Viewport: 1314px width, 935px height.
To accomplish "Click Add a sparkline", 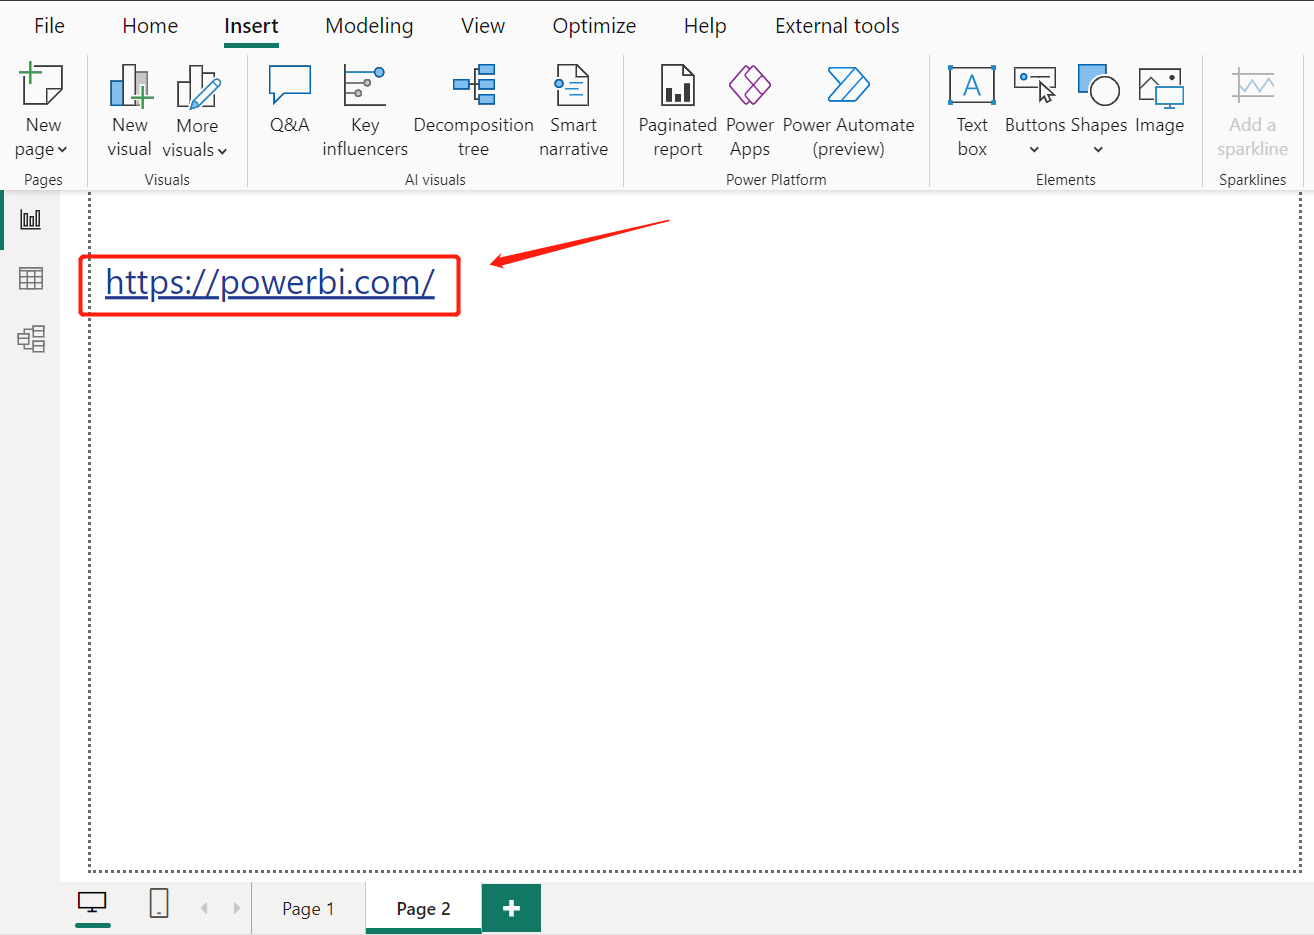I will pos(1252,110).
